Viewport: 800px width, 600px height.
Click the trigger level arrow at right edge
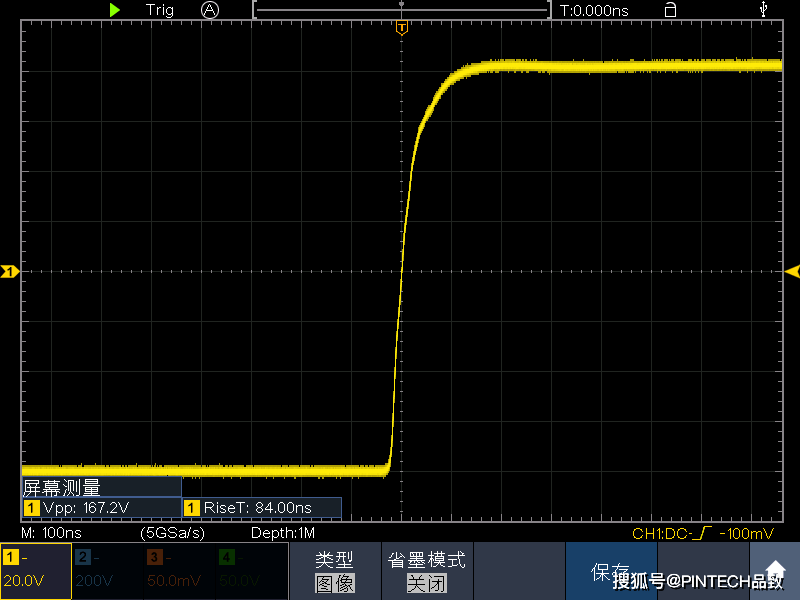click(792, 271)
